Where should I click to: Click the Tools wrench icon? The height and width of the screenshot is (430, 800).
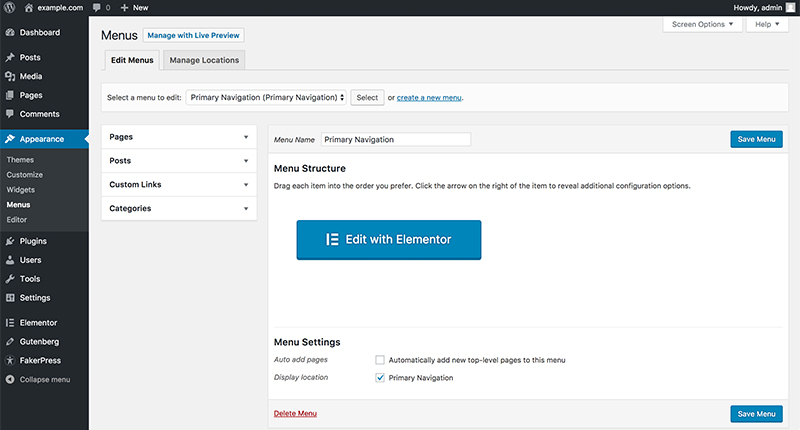tap(10, 279)
